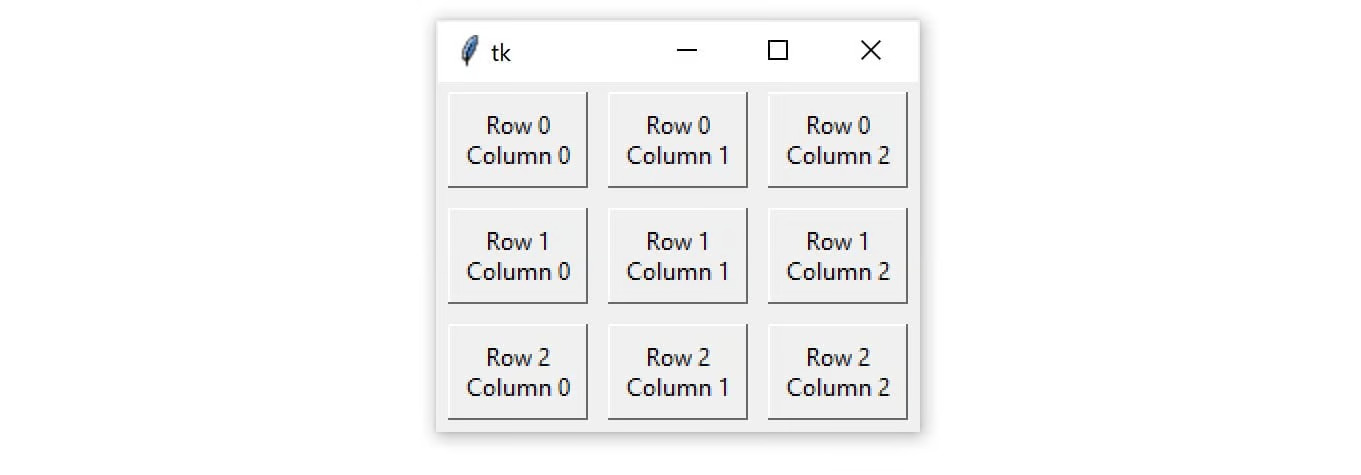
Task: Close the tk window
Action: 871,51
